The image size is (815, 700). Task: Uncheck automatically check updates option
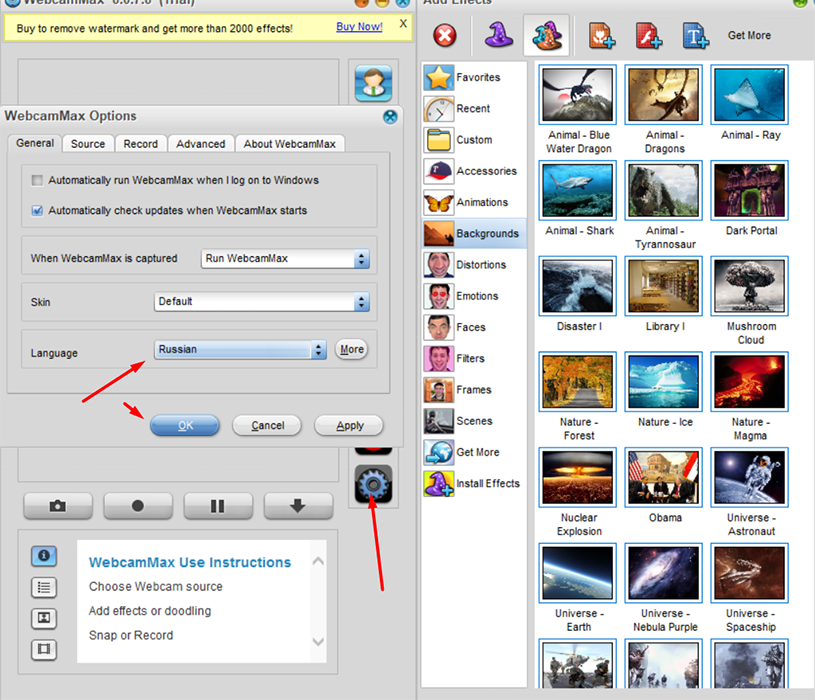point(38,211)
